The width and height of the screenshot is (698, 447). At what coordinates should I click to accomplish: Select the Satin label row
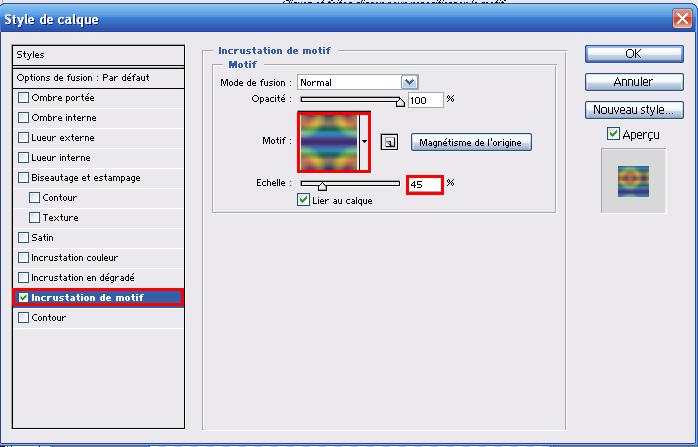[98, 237]
